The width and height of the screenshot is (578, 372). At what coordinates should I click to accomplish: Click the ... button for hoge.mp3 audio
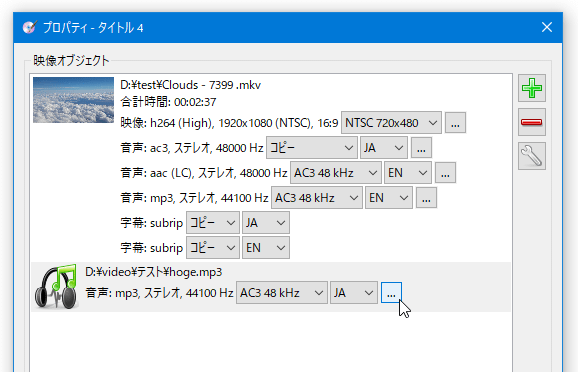coord(391,293)
